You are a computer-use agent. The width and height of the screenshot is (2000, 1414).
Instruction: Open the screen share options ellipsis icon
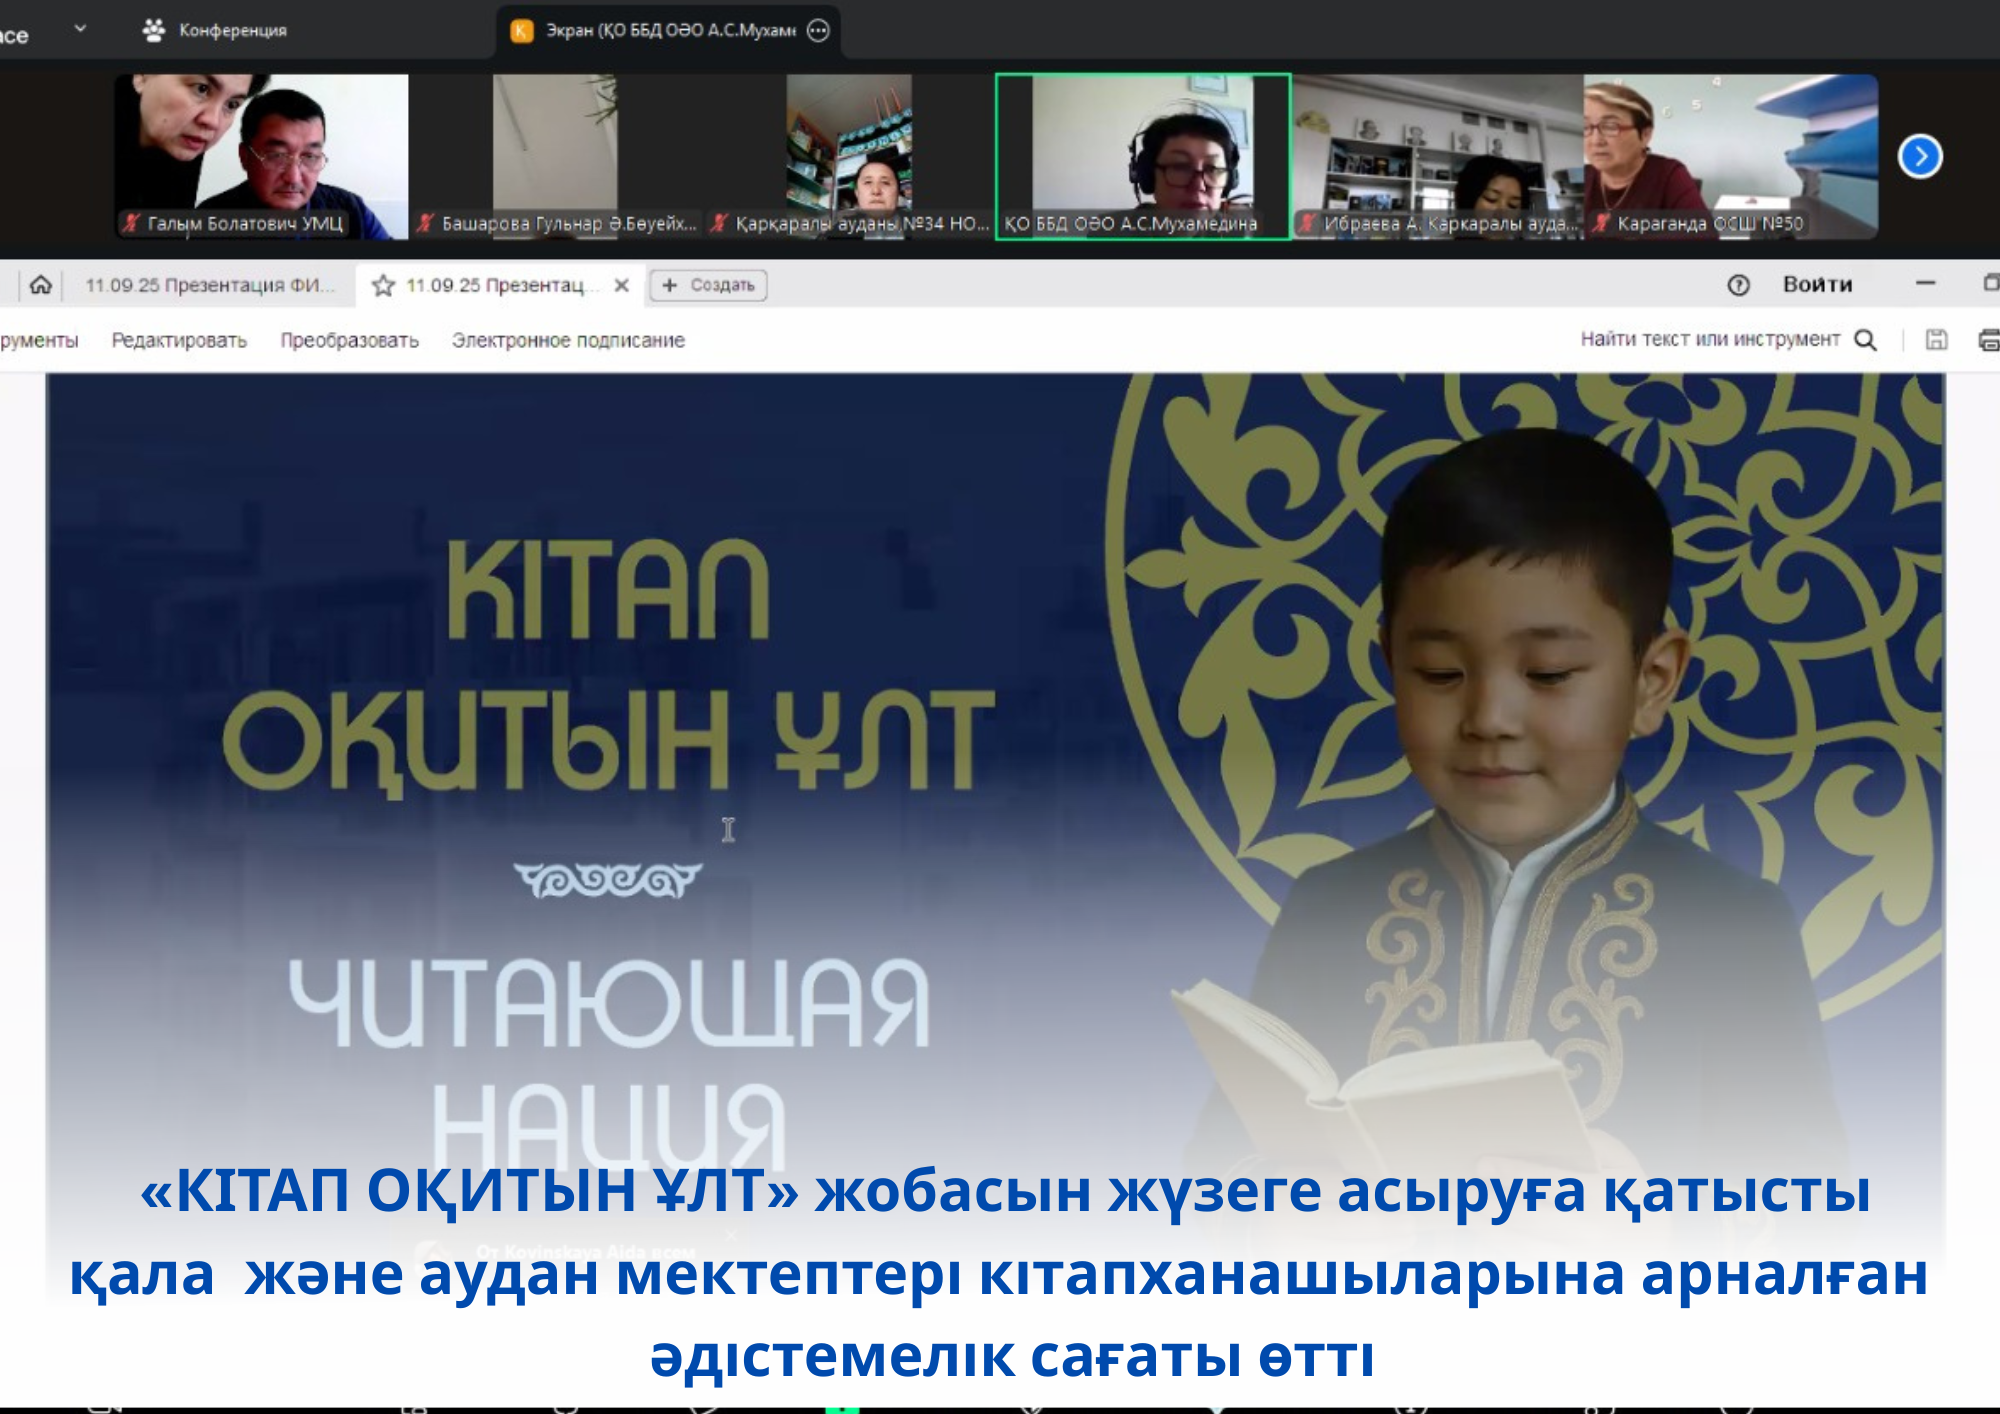[818, 31]
